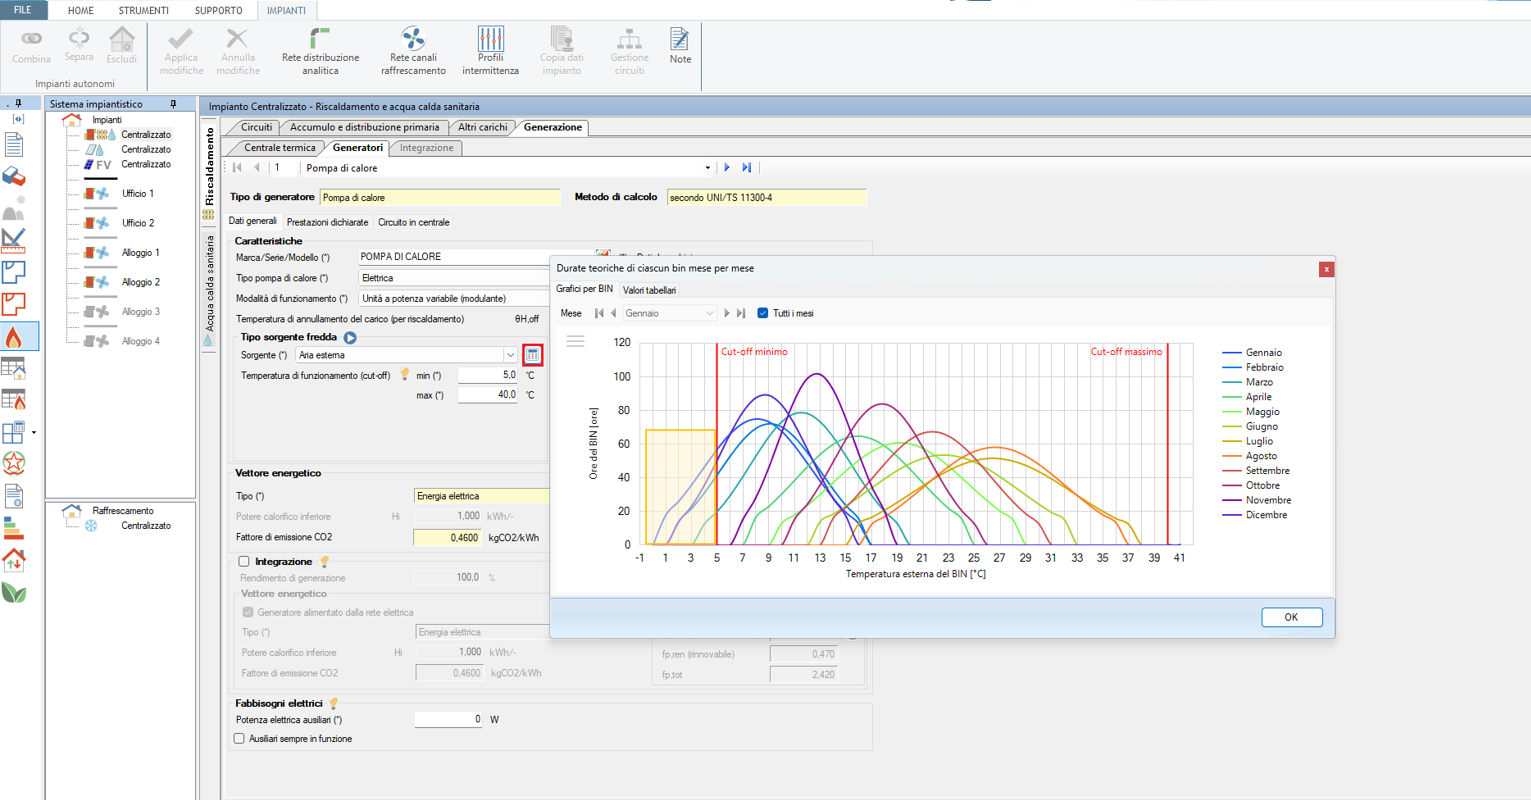The image size is (1531, 800).
Task: Click the Novembre legend entry
Action: click(x=1256, y=500)
